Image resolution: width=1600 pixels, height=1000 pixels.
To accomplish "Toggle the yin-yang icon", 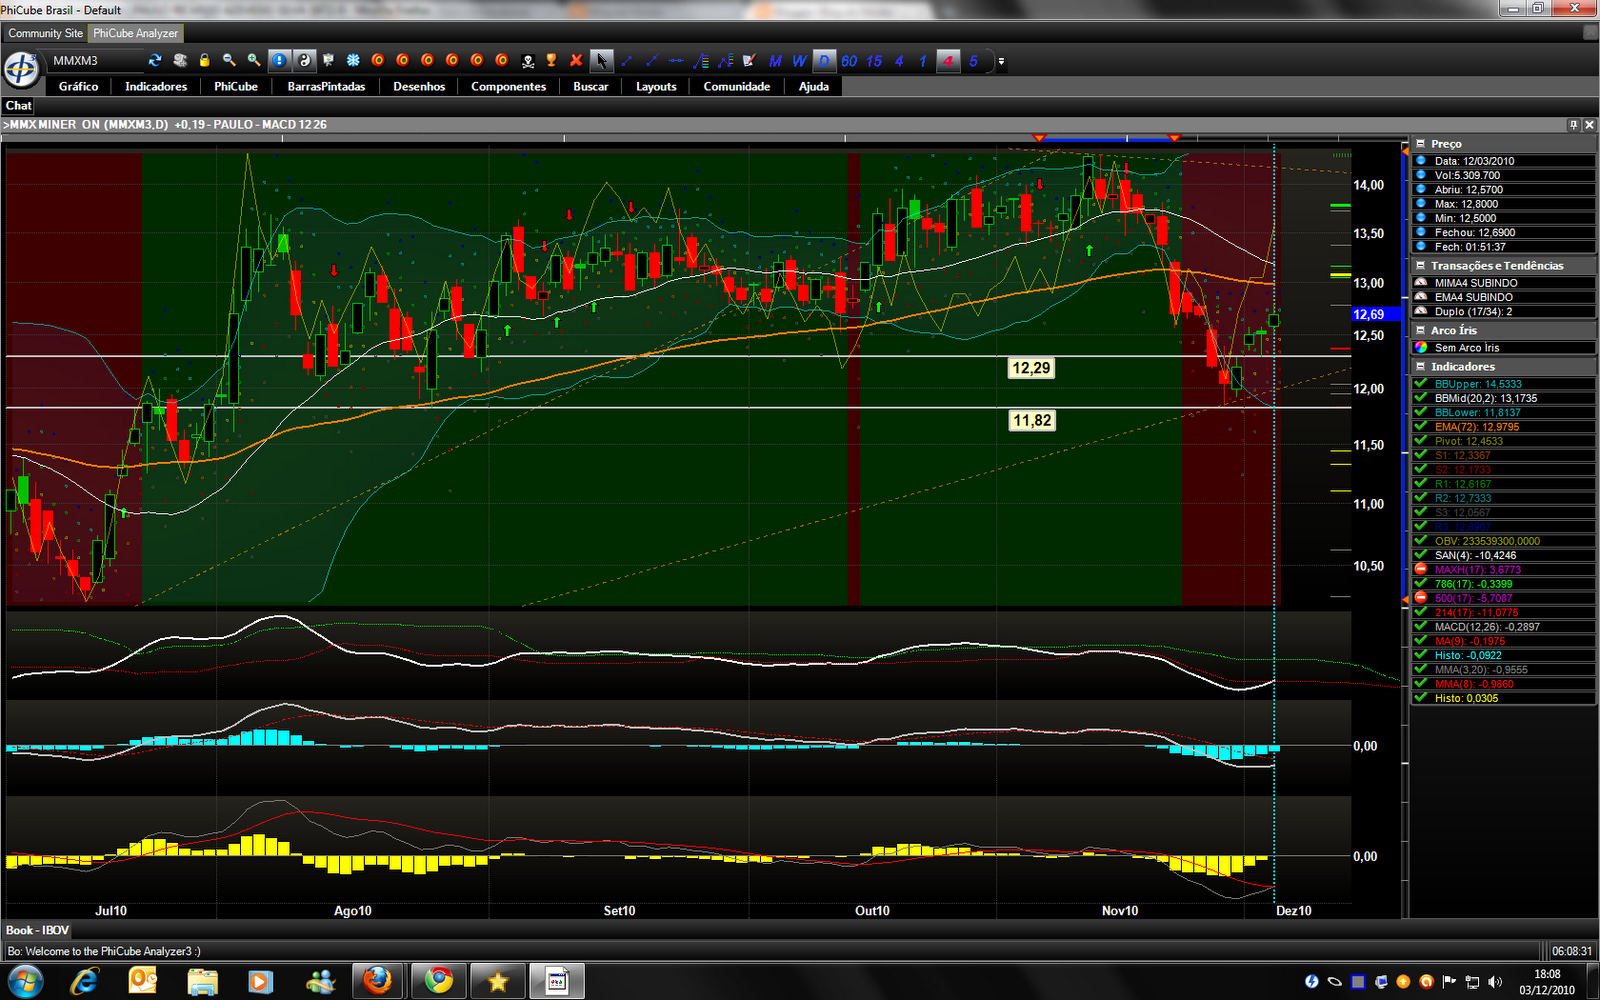I will [304, 61].
